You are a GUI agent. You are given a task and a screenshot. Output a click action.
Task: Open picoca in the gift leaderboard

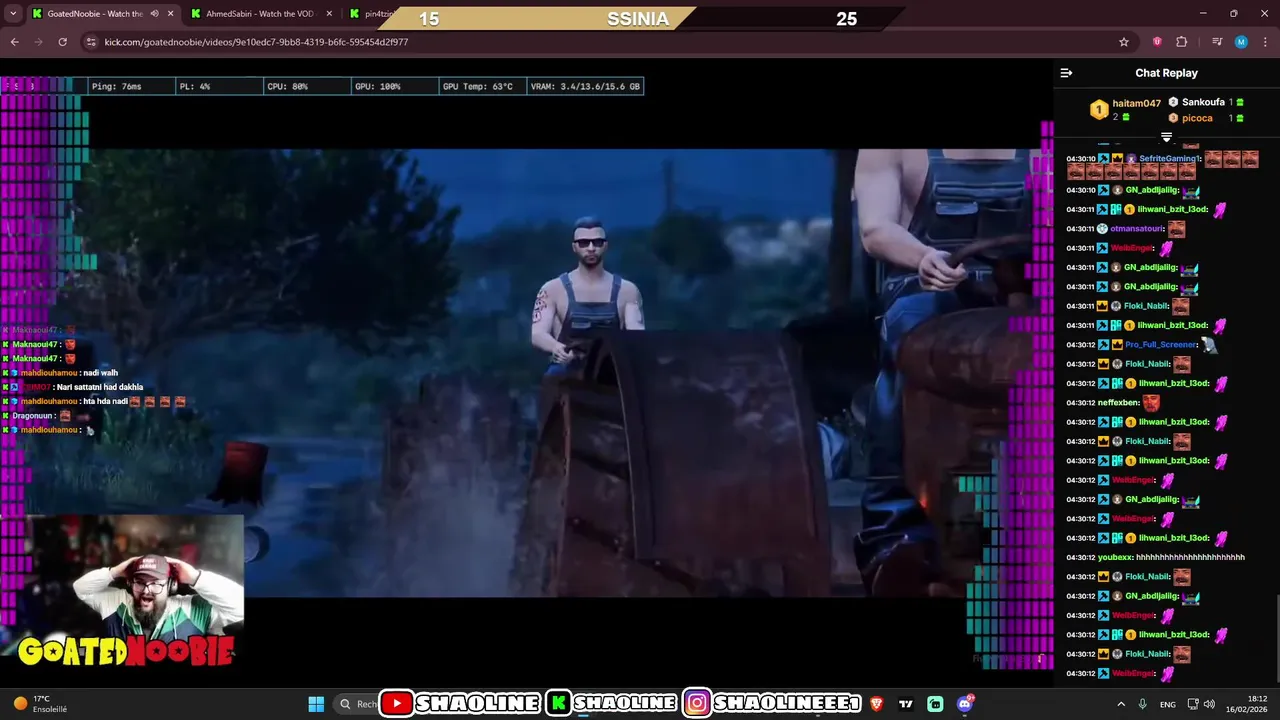click(x=1197, y=118)
